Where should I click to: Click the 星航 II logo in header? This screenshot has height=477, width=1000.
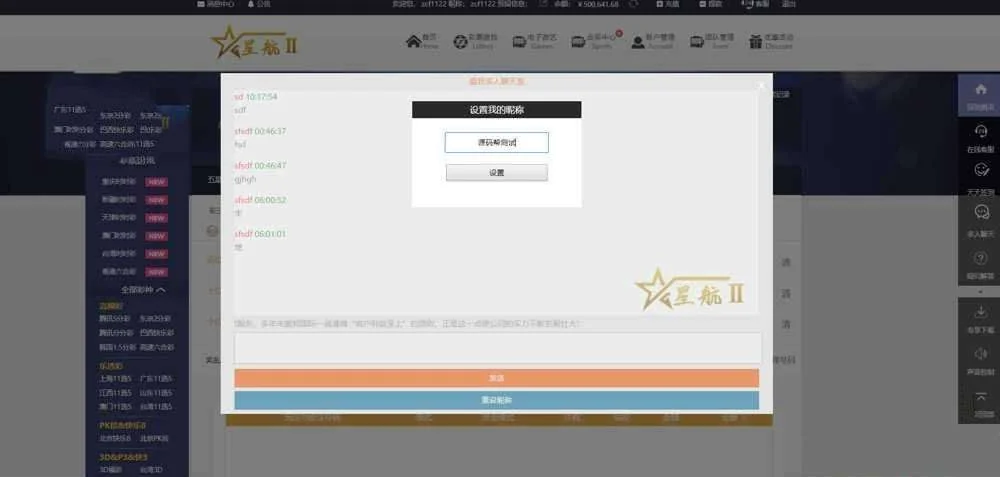click(x=254, y=42)
